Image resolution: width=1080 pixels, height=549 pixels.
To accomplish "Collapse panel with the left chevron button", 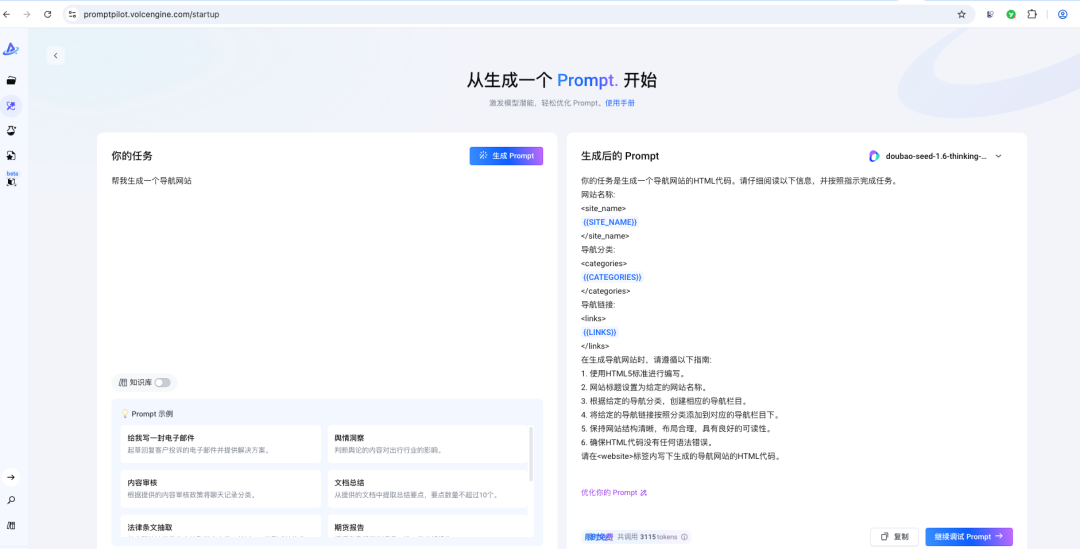I will point(55,56).
